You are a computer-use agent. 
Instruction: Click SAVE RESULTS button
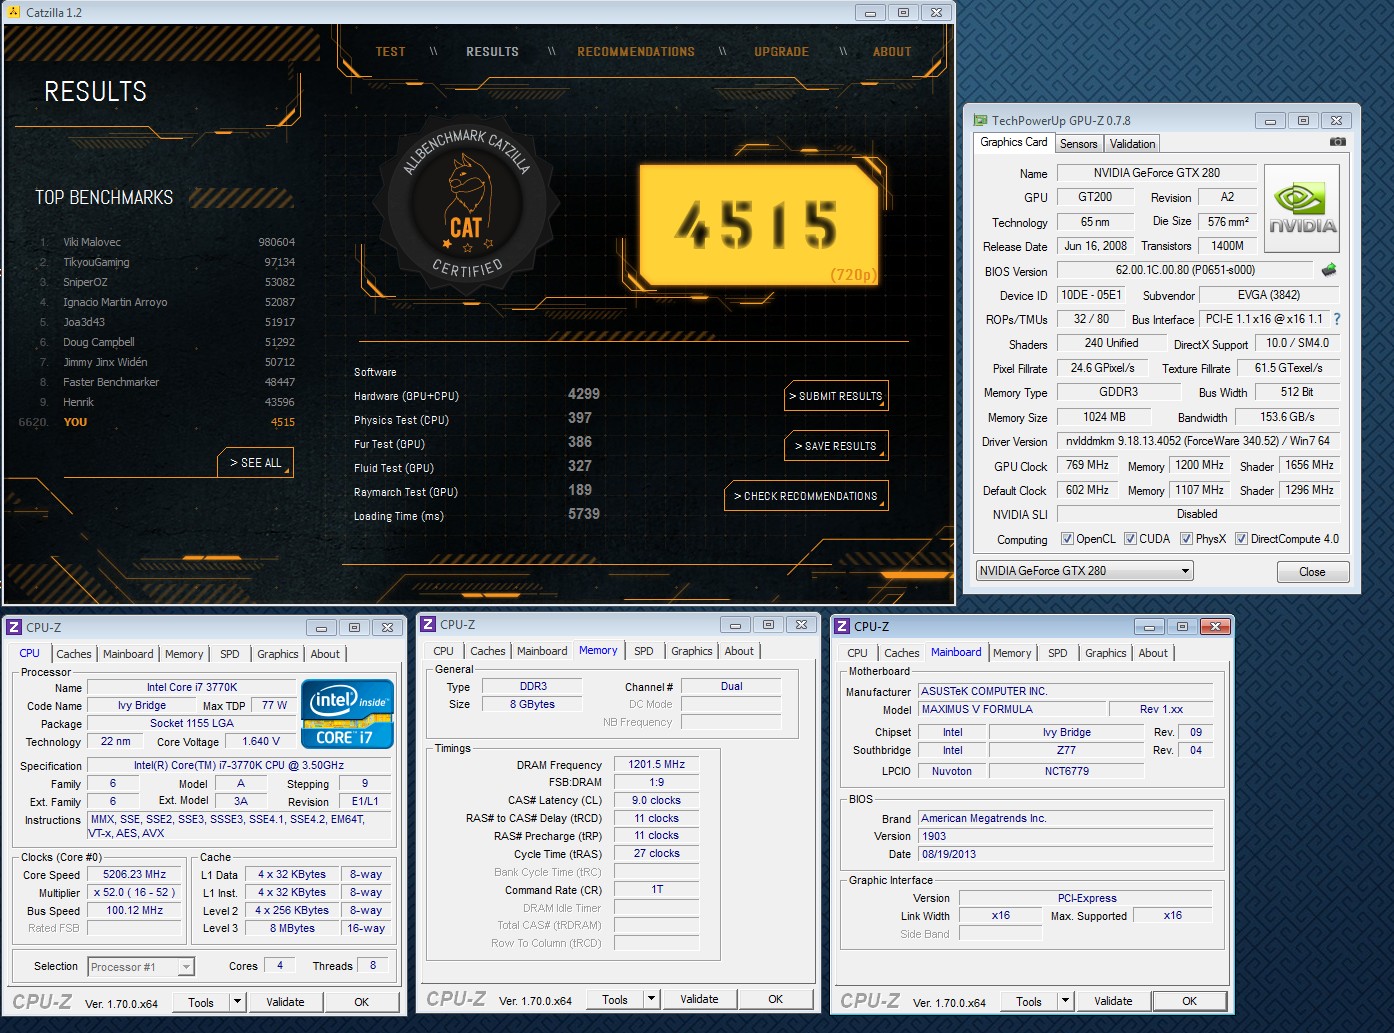point(836,446)
